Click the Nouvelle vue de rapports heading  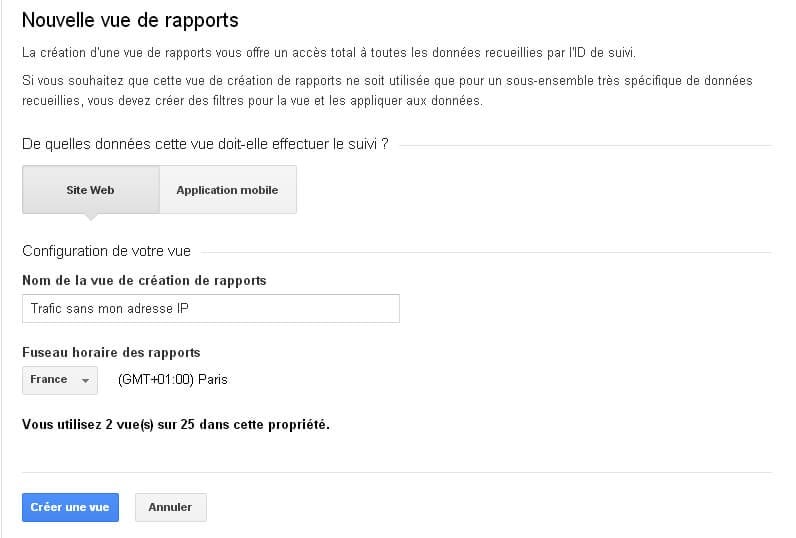[x=130, y=20]
